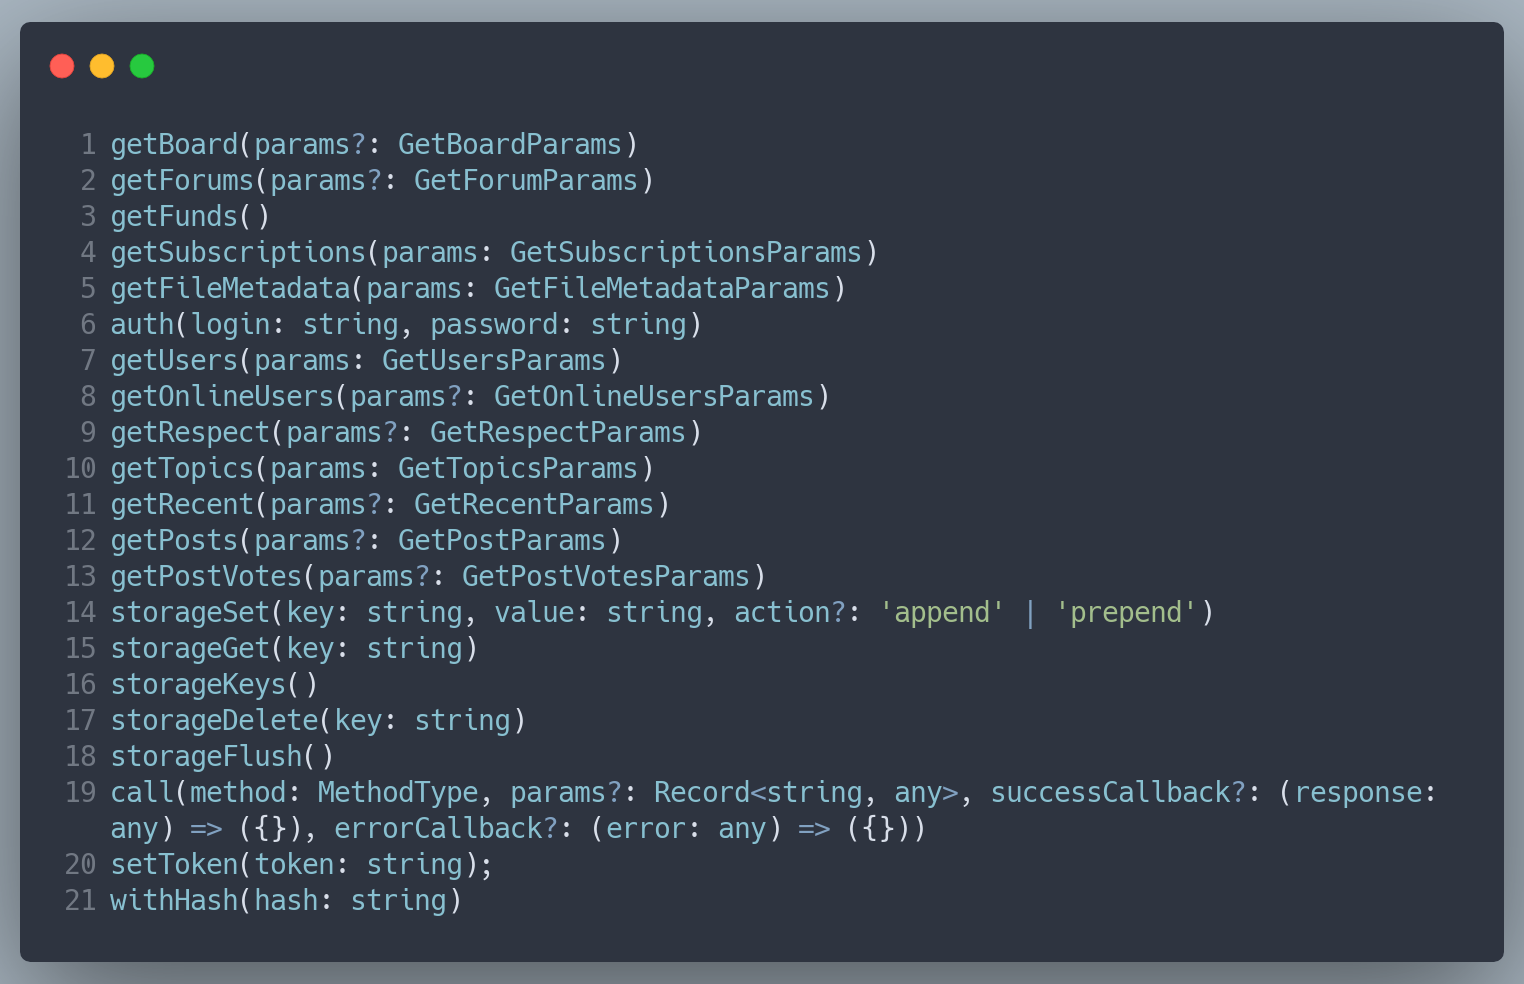
Task: Click line number 10 in the gutter
Action: (x=80, y=469)
